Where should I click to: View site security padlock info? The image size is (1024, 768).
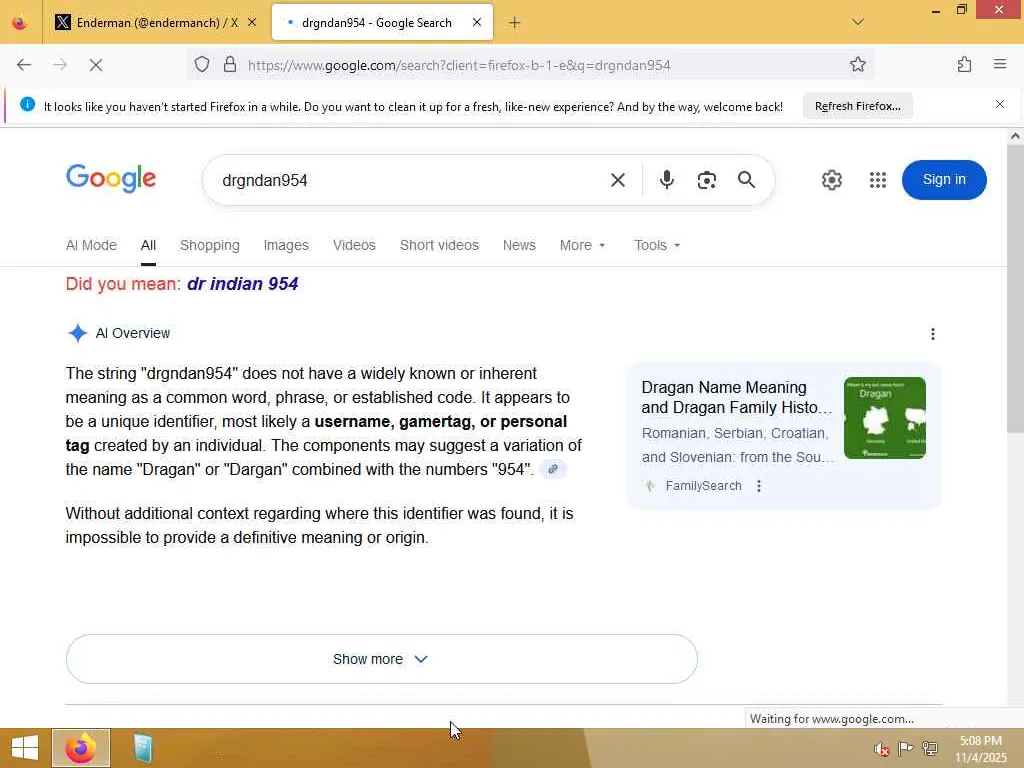pyautogui.click(x=230, y=65)
